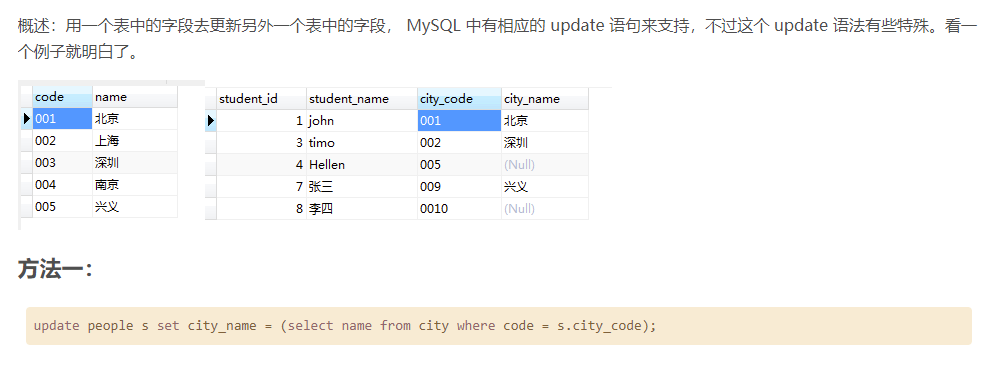Select the city_code '0010' cell
991x366 pixels.
coord(459,209)
